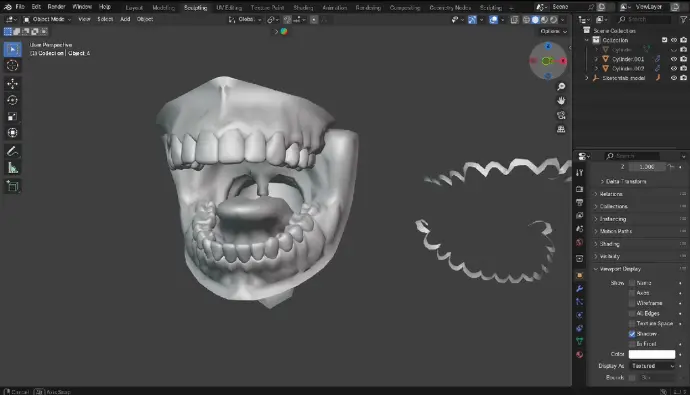Image resolution: width=690 pixels, height=395 pixels.
Task: Click the Blender logo menu icon
Action: 7,7
